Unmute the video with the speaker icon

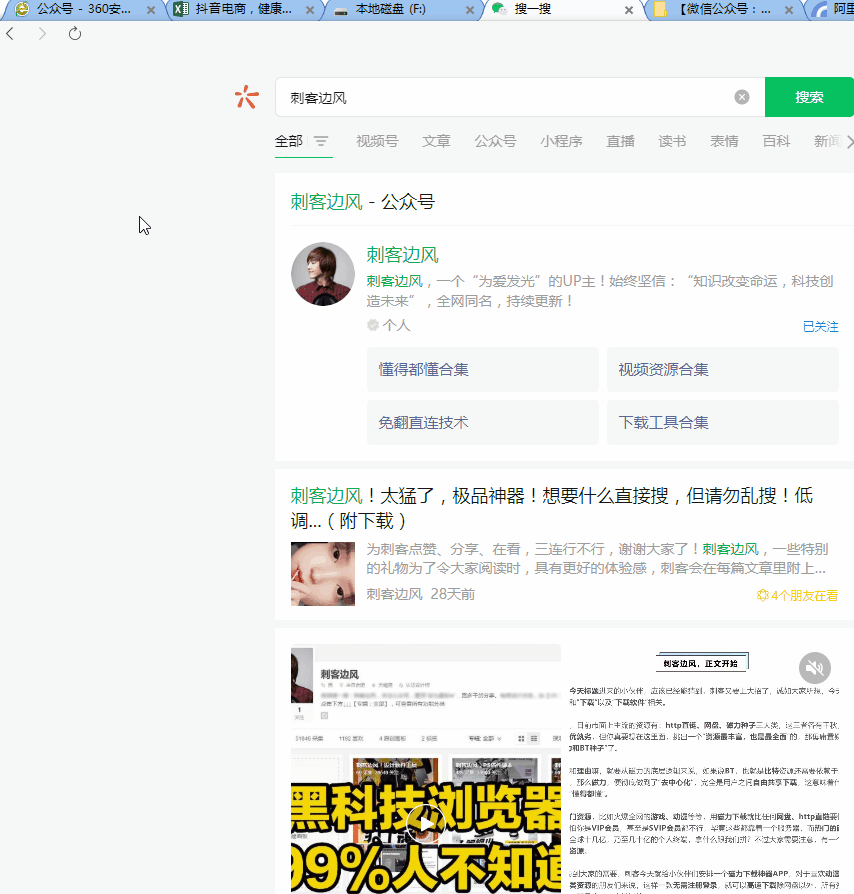815,668
